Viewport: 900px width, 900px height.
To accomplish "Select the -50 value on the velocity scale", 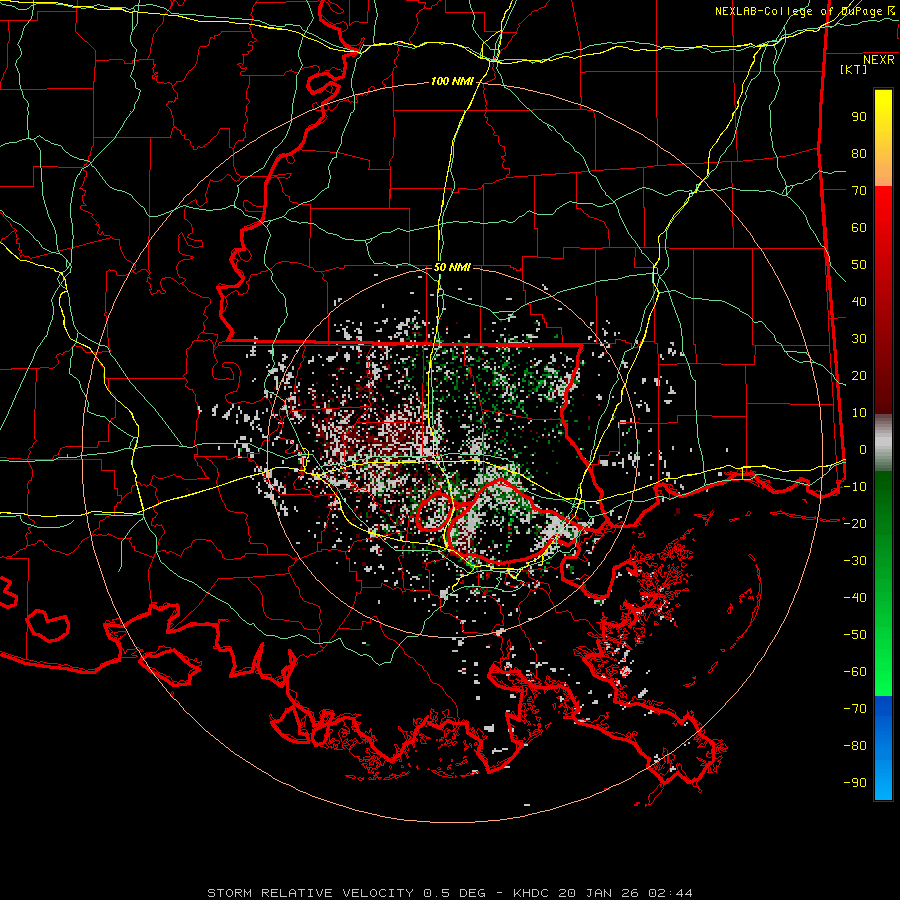I will pos(855,634).
